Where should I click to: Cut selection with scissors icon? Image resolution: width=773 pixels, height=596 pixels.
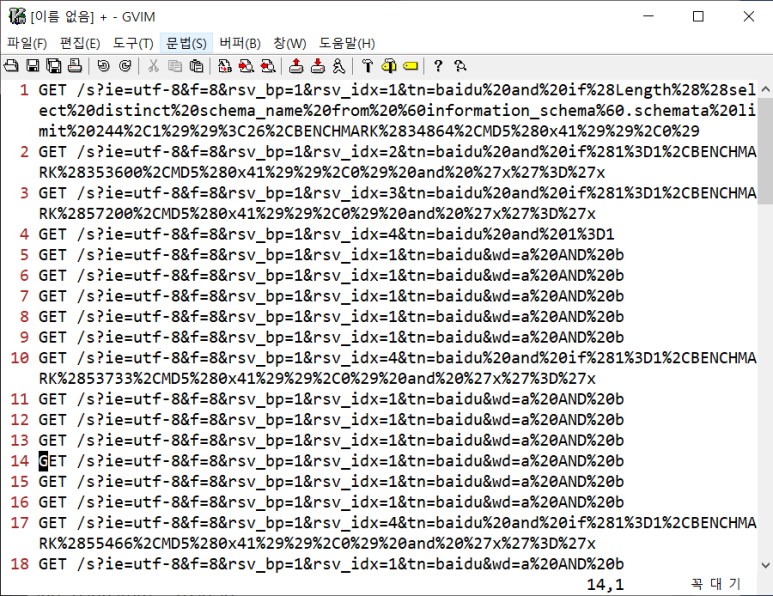pyautogui.click(x=153, y=66)
